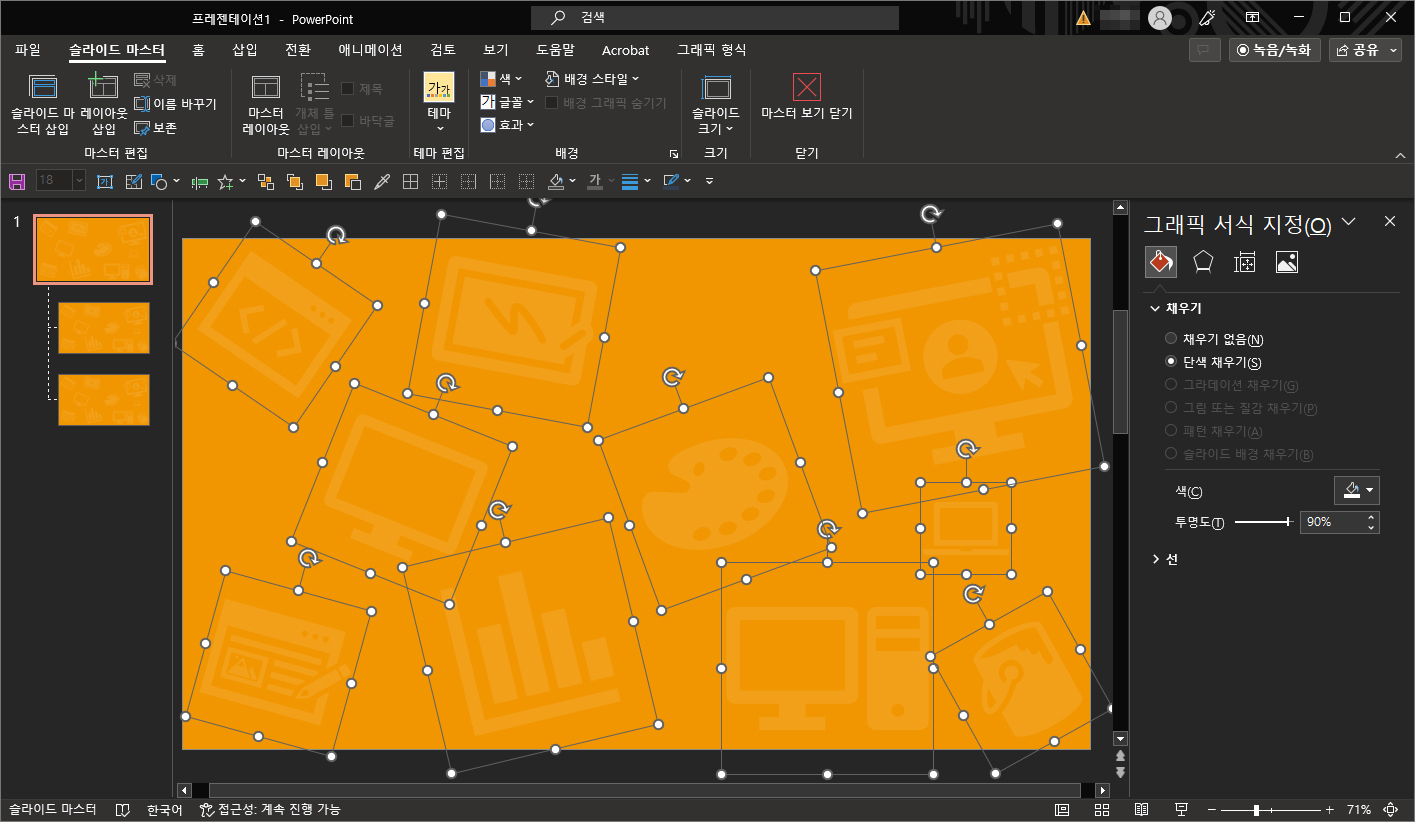The image size is (1415, 822).
Task: Click zoom in plus button
Action: click(x=1329, y=809)
